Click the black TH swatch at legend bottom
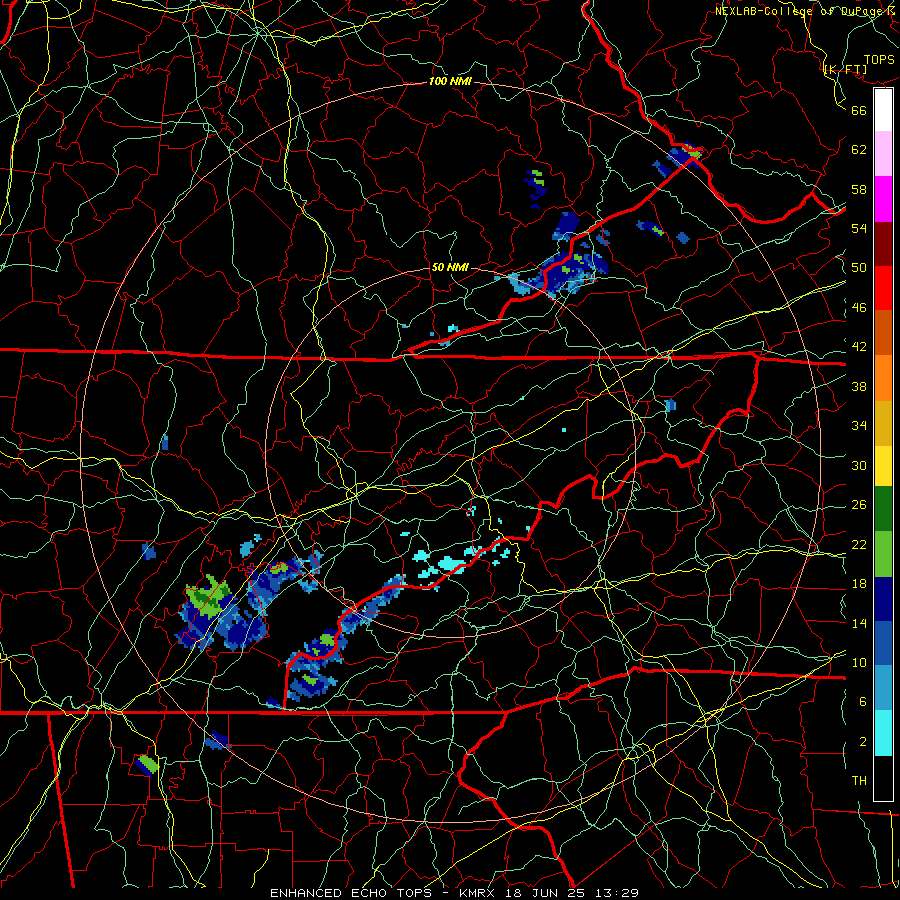900x900 pixels. pyautogui.click(x=883, y=778)
